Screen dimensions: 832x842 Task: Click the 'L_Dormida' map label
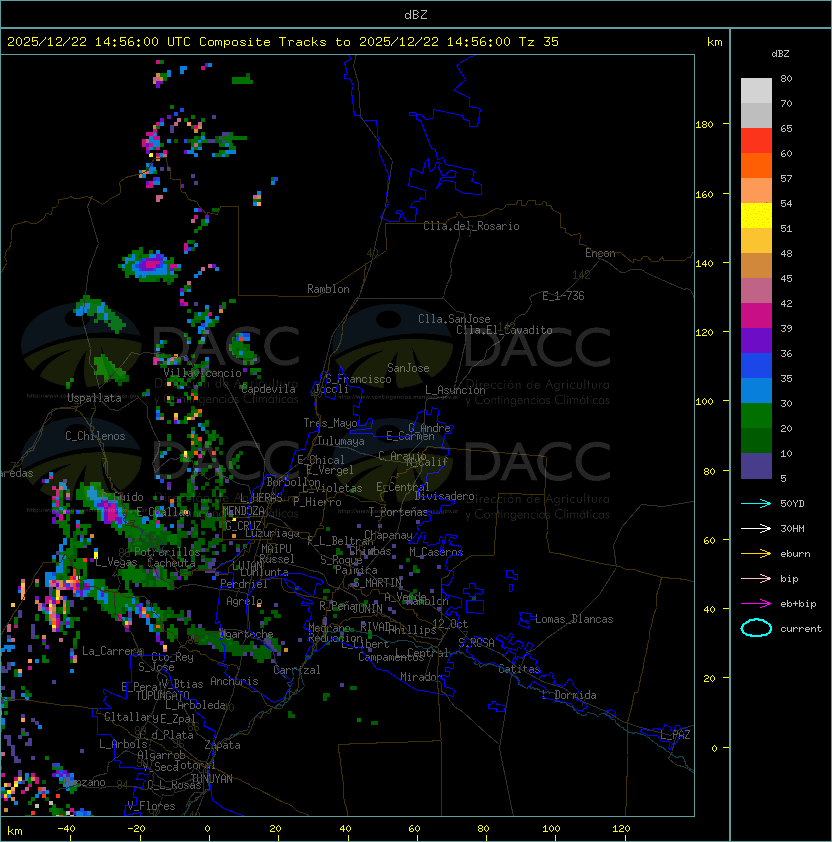click(x=569, y=695)
